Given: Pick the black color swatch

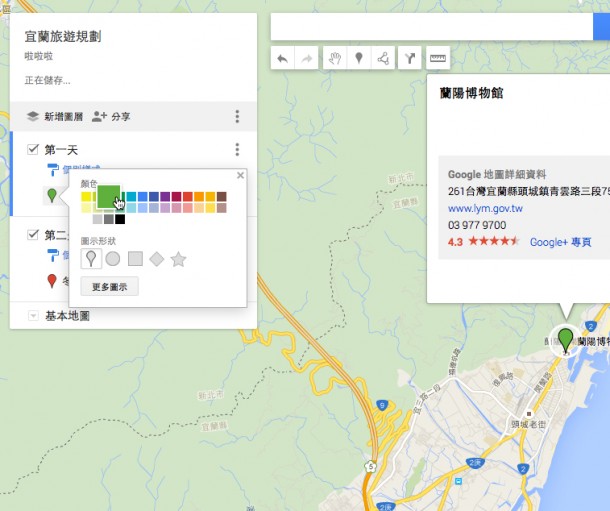Looking at the screenshot, I should [x=120, y=219].
